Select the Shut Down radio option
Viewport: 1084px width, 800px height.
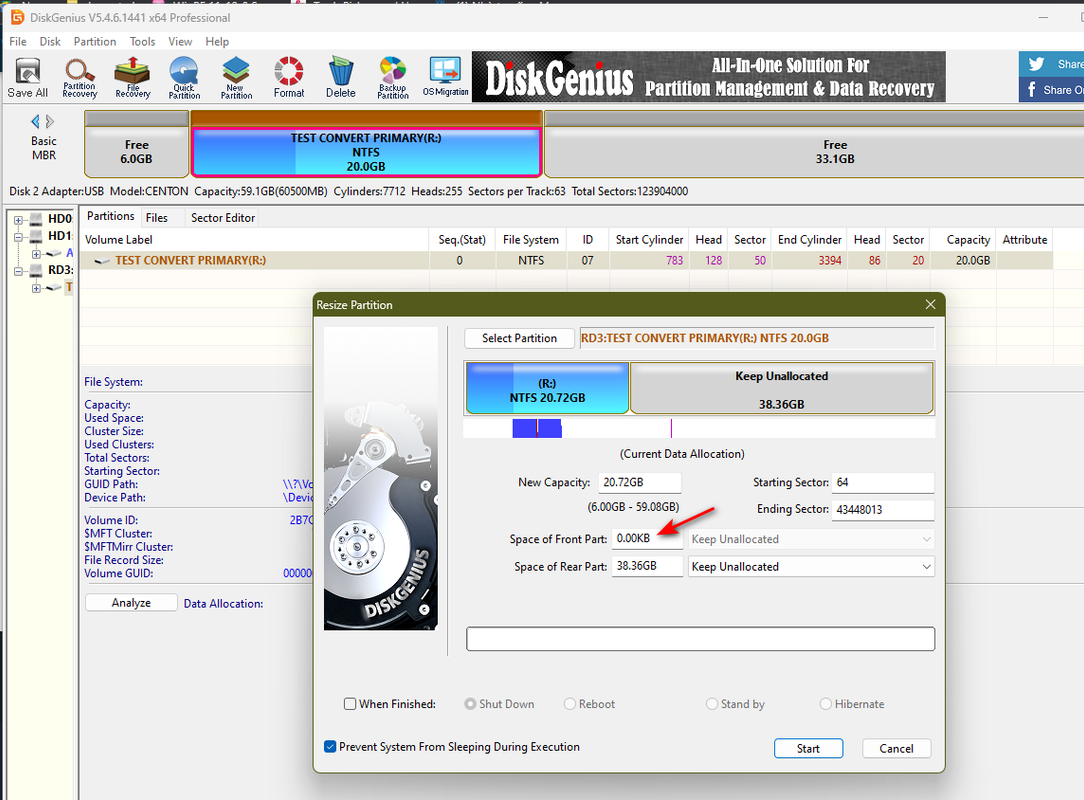tap(470, 704)
